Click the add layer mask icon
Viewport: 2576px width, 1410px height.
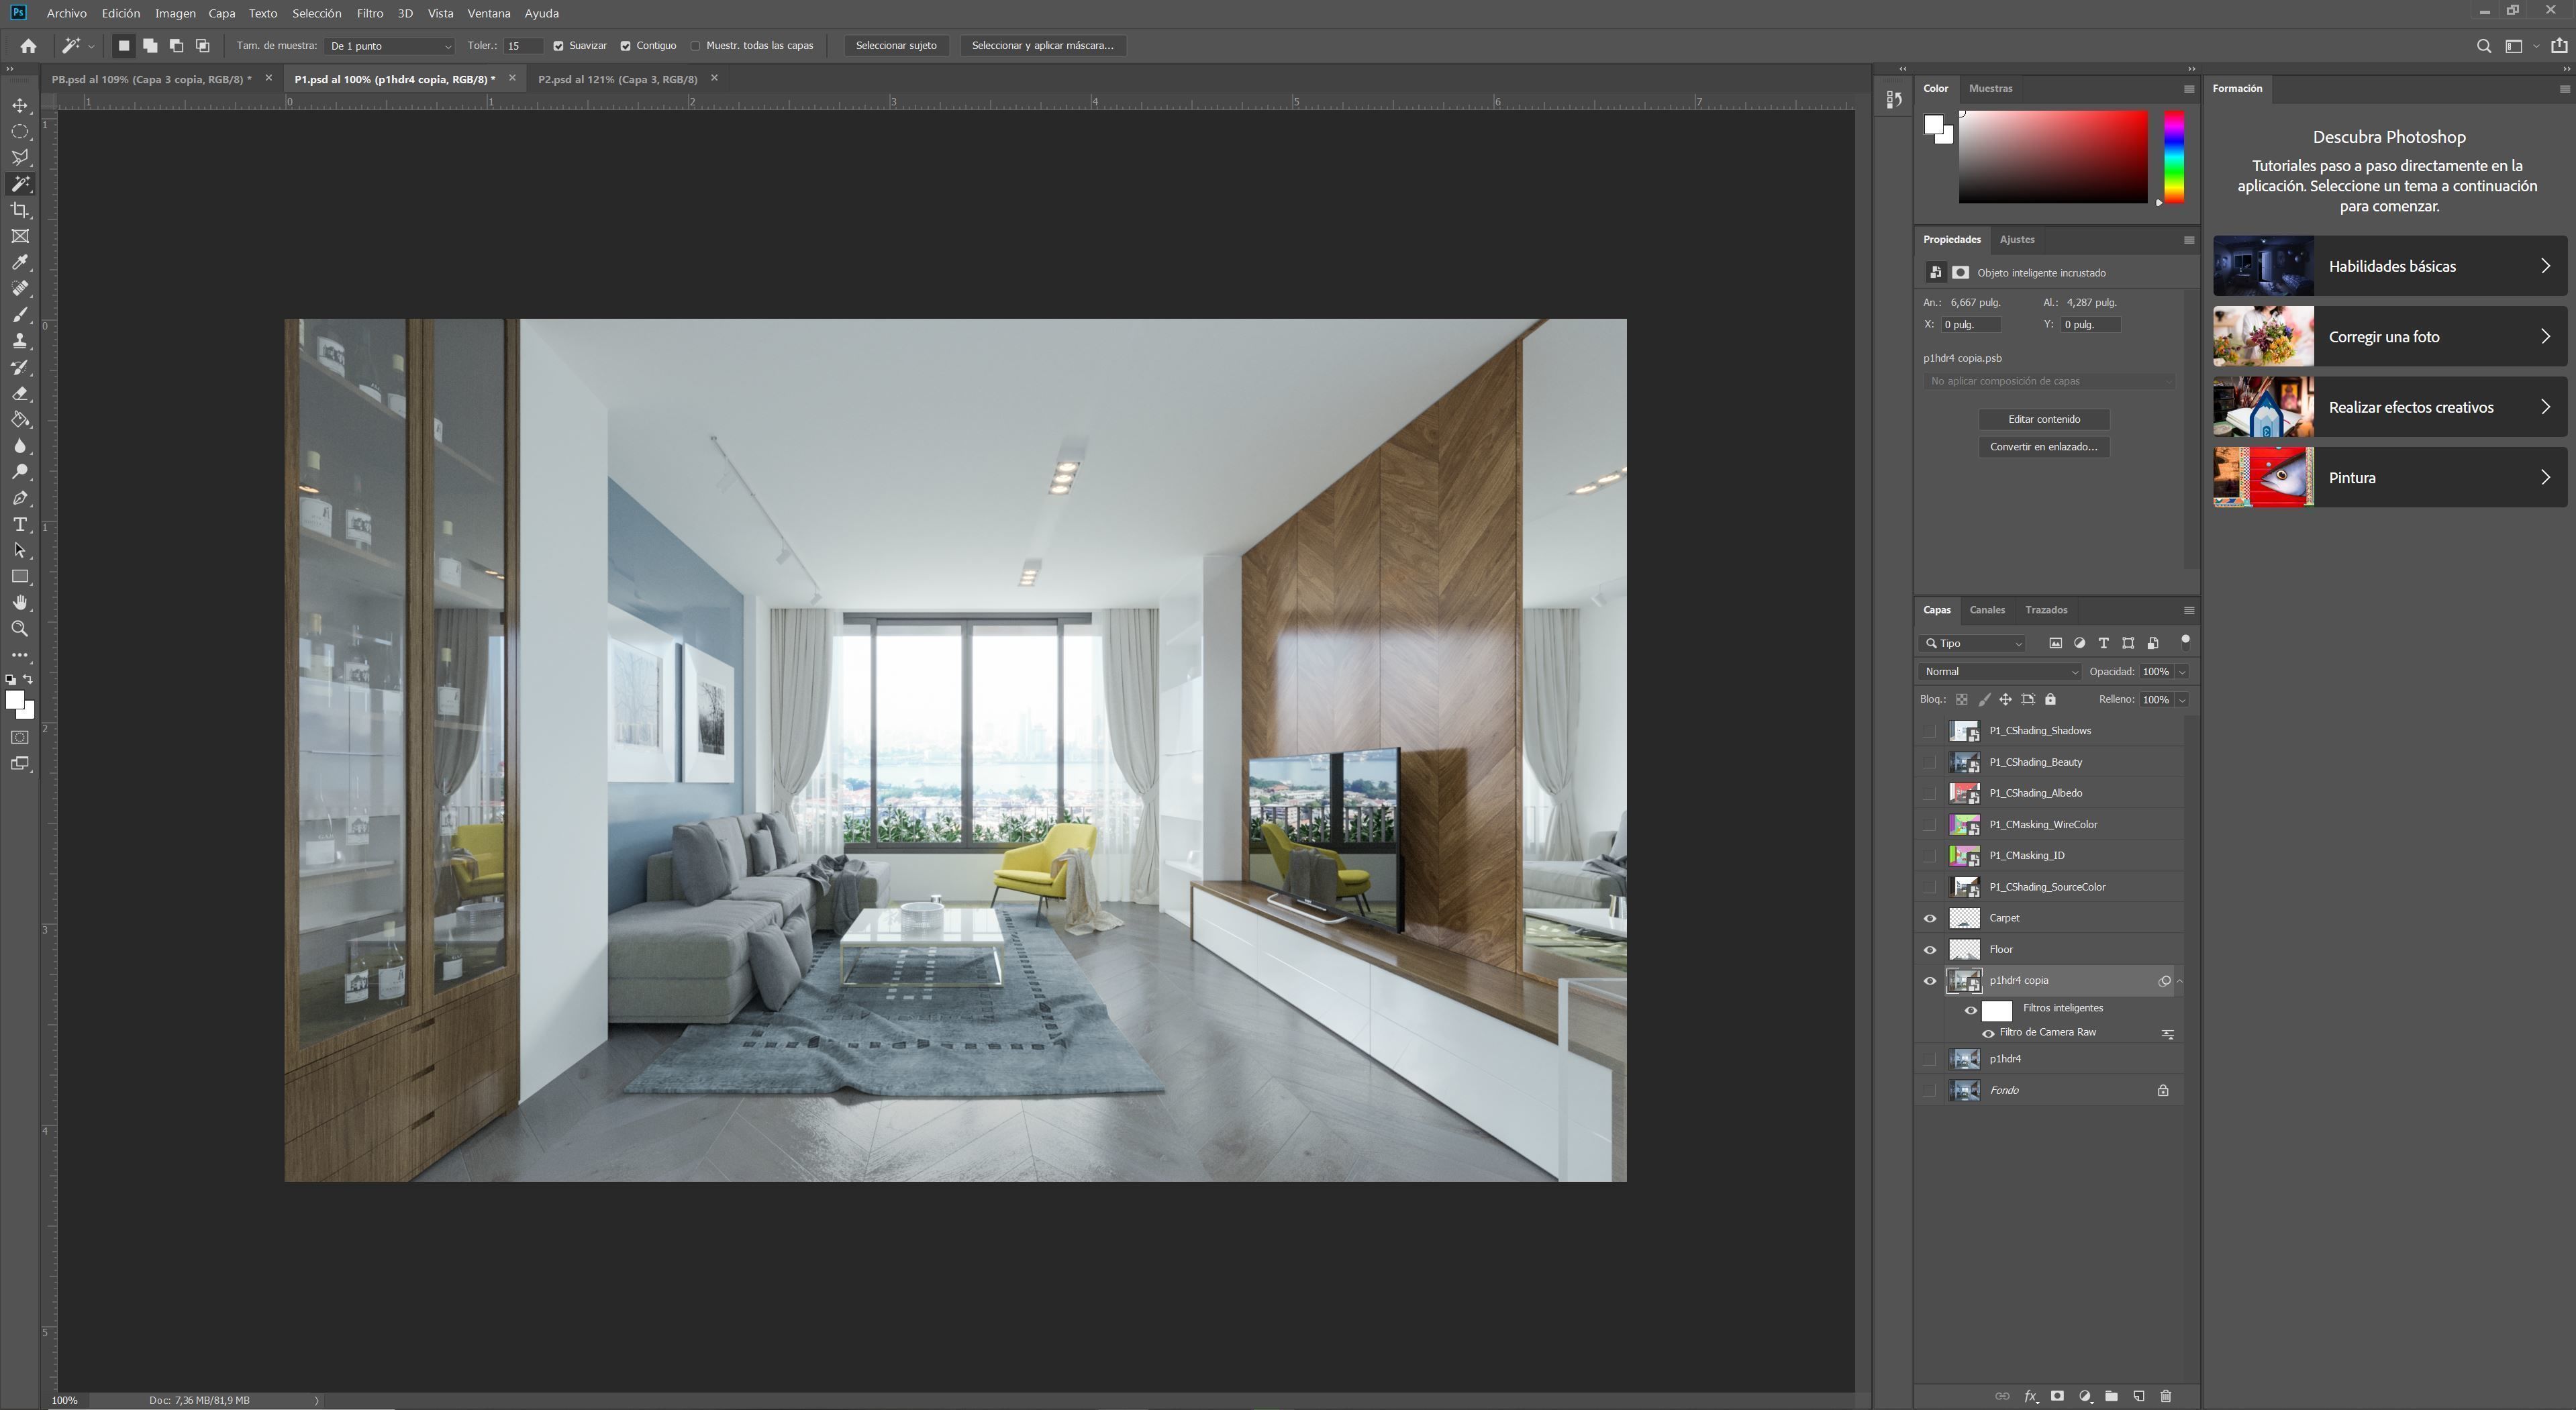point(2057,1396)
